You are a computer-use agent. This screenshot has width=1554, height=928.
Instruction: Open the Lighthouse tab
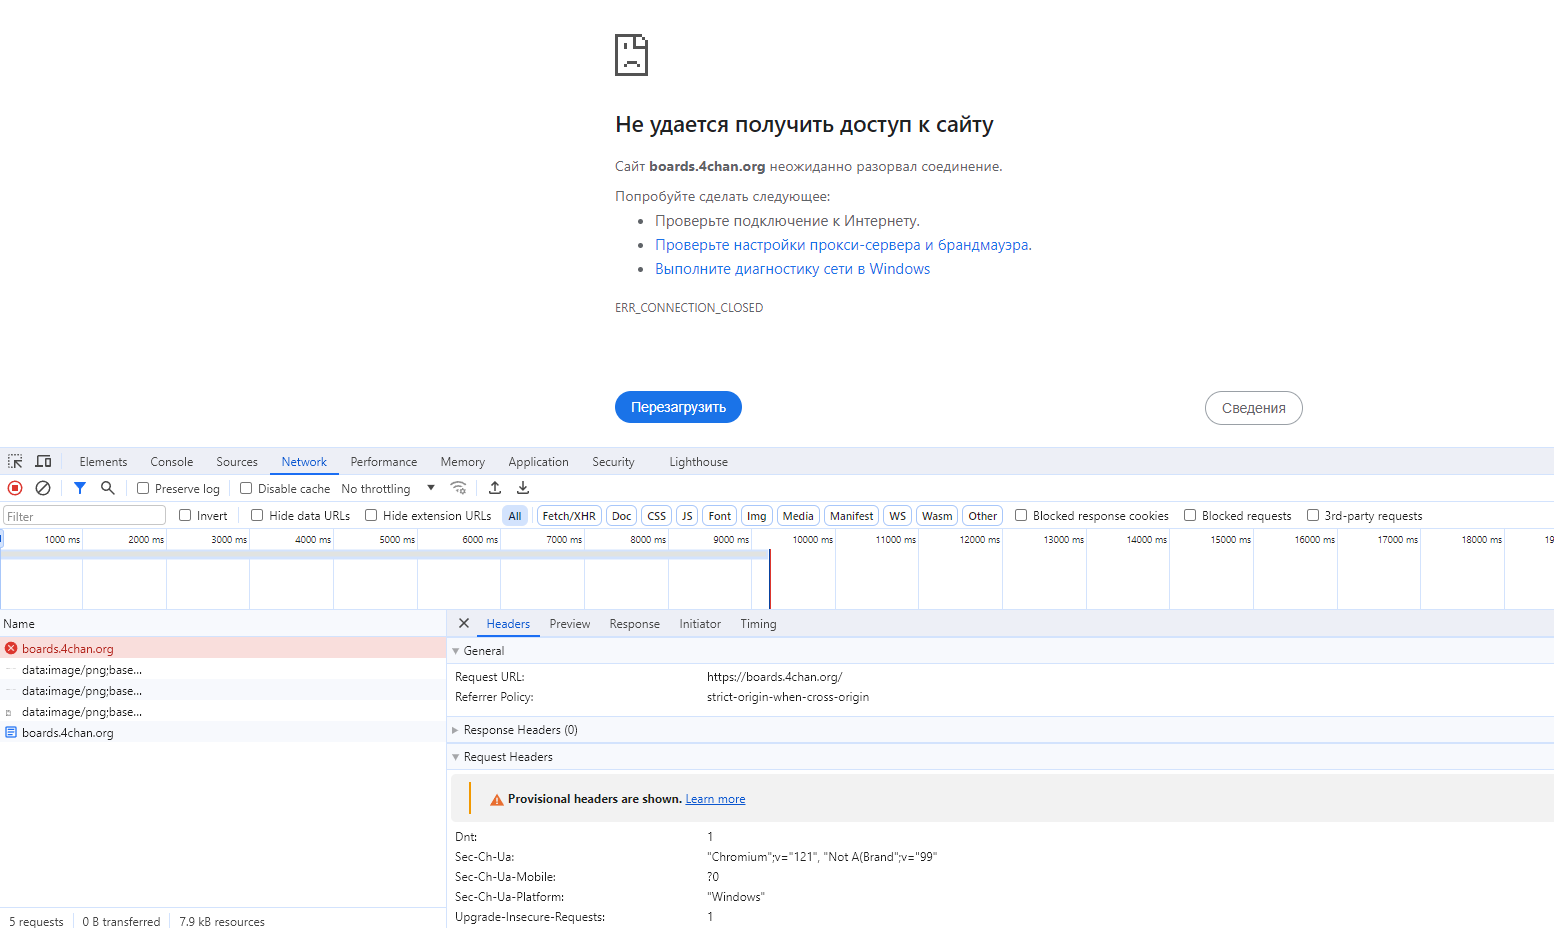tap(699, 461)
